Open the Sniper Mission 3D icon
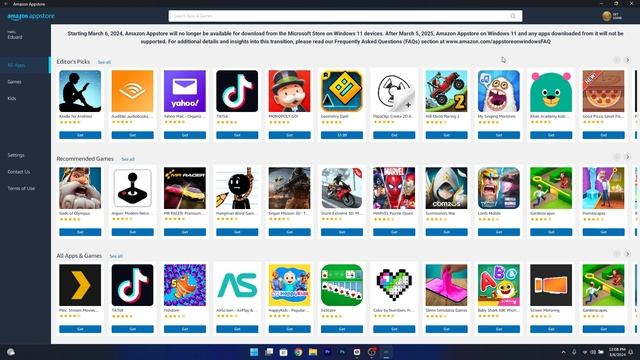Image resolution: width=640 pixels, height=360 pixels. 289,188
